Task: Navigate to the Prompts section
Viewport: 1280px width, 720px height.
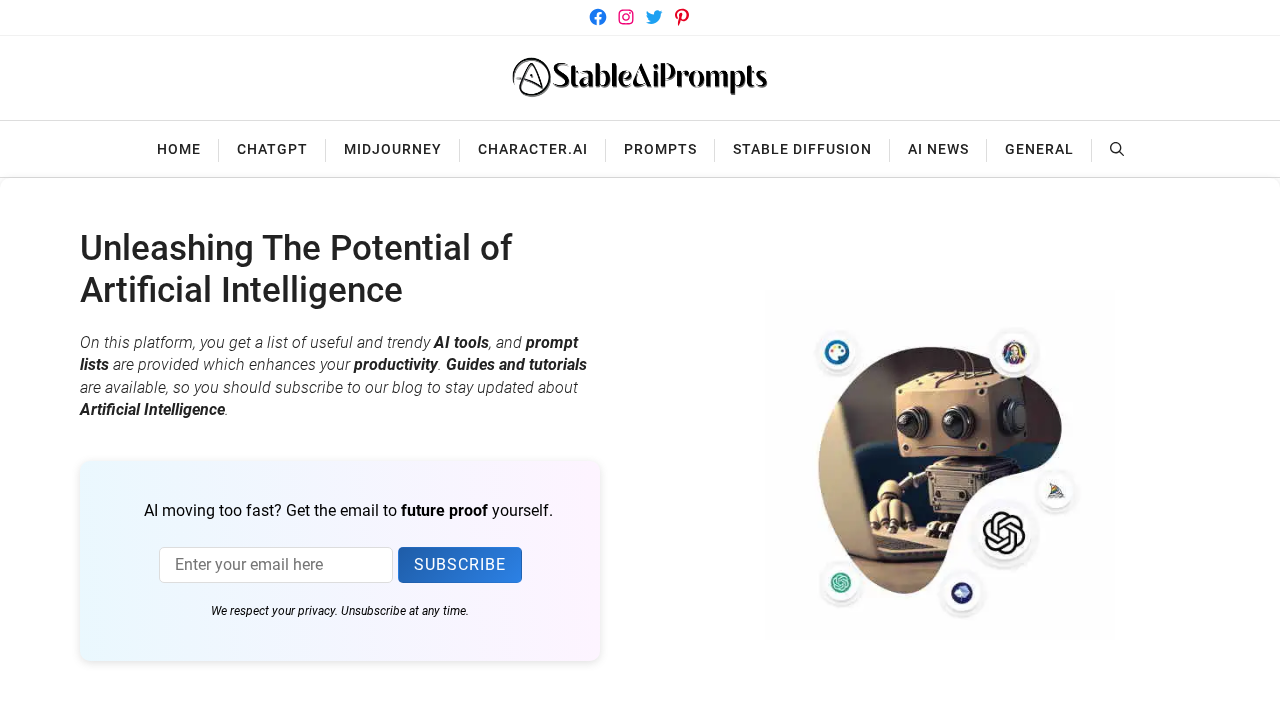Action: (x=660, y=149)
